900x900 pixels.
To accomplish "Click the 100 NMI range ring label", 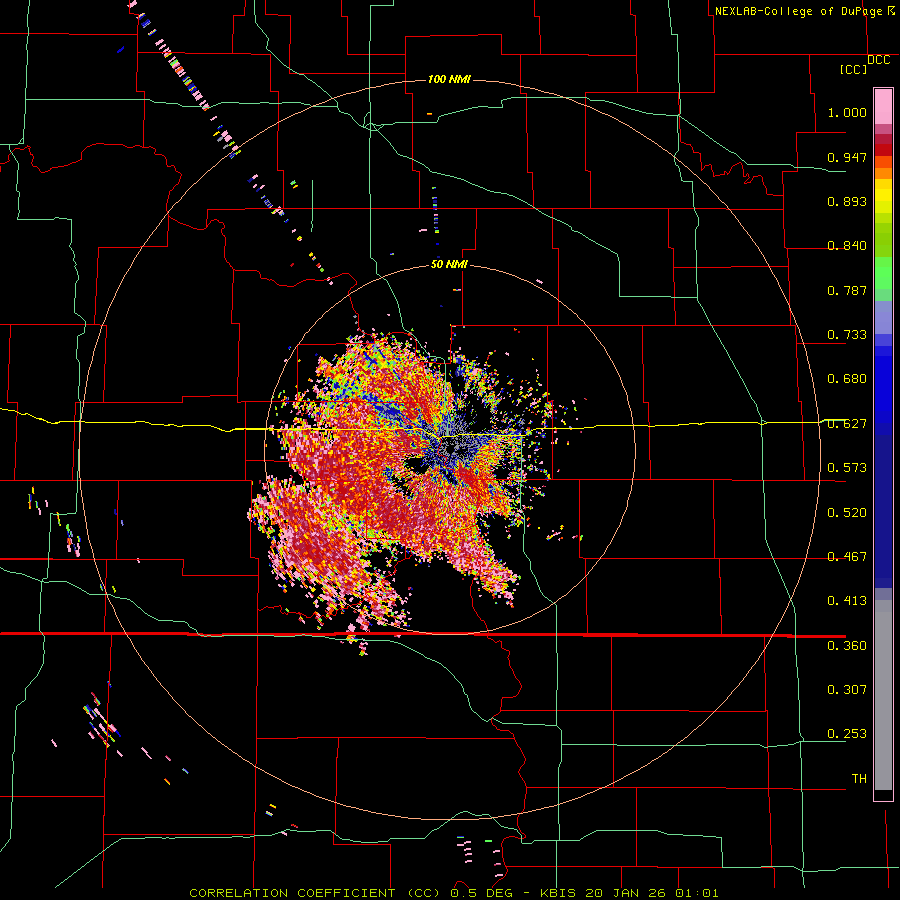I will click(x=449, y=79).
